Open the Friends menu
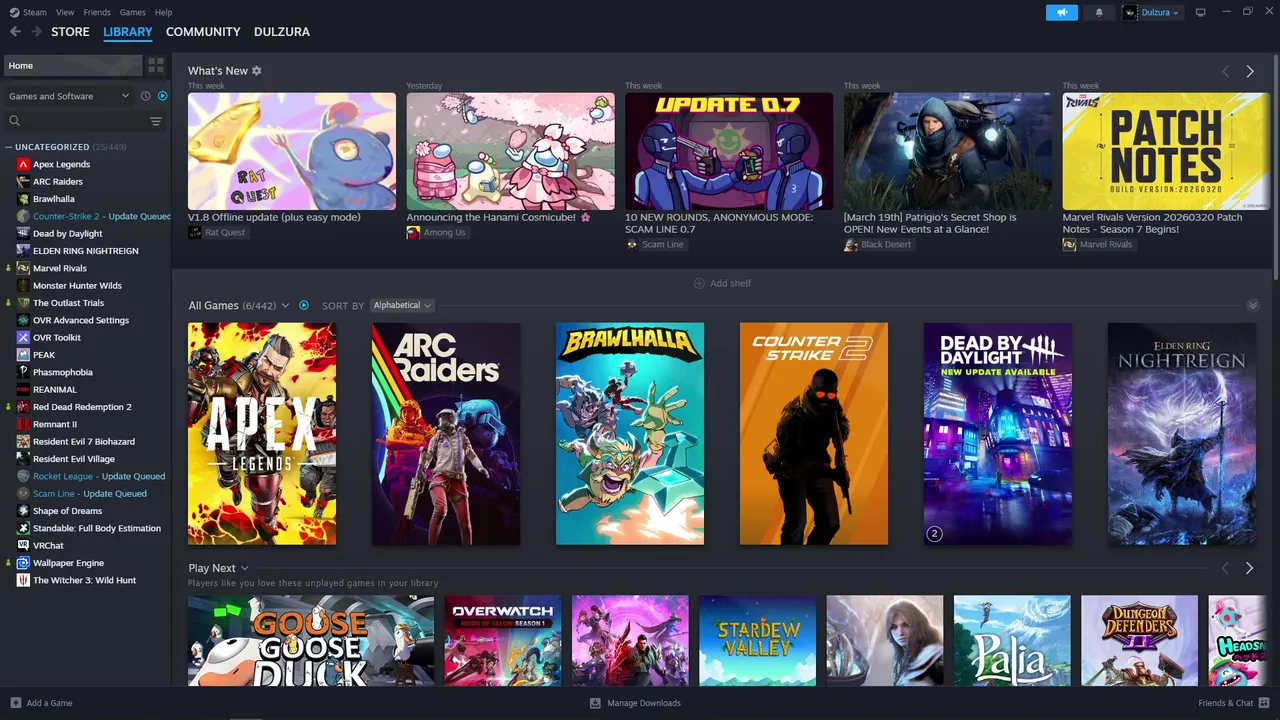The height and width of the screenshot is (720, 1280). click(x=97, y=12)
